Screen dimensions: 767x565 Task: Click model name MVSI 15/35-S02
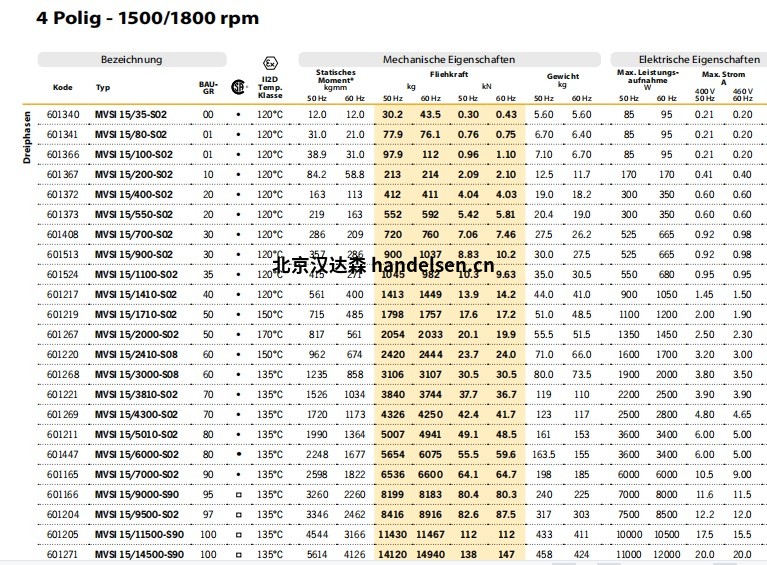pos(131,114)
